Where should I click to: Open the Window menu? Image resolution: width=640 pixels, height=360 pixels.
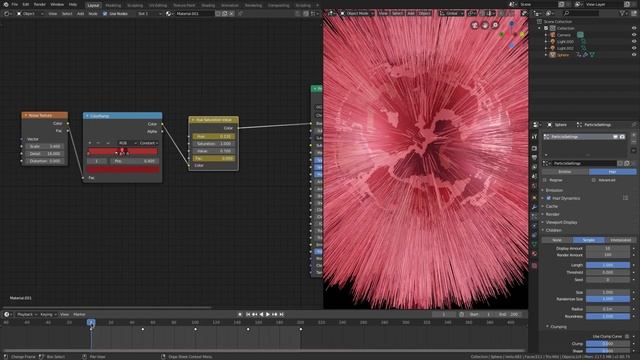57,4
